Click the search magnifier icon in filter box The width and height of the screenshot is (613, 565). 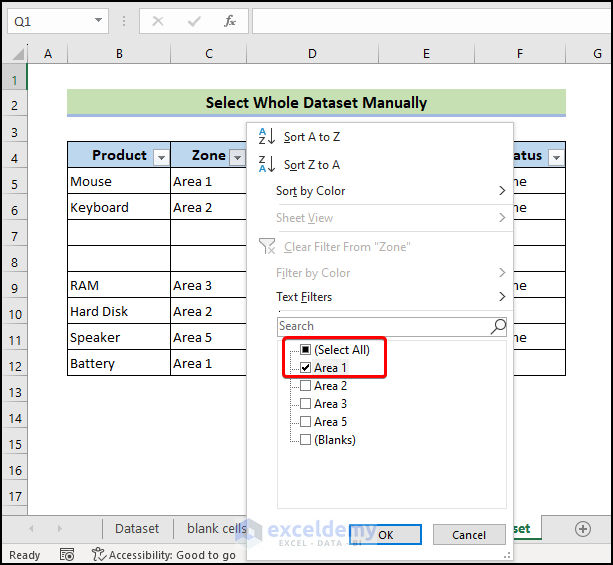[x=498, y=326]
